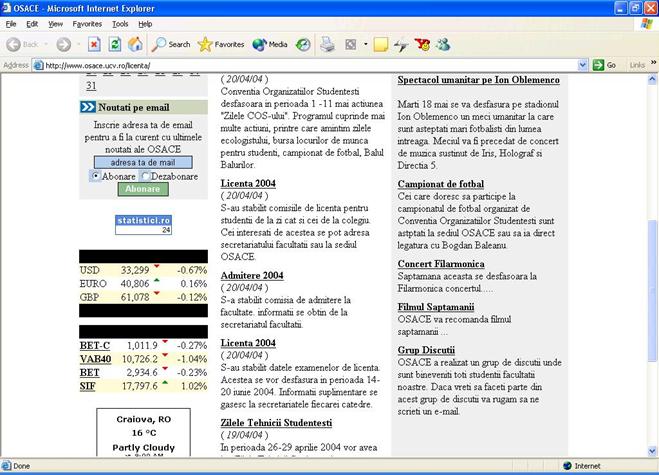Viewport: 659px width, 475px height.
Task: Open the Search toolbar button
Action: point(171,44)
